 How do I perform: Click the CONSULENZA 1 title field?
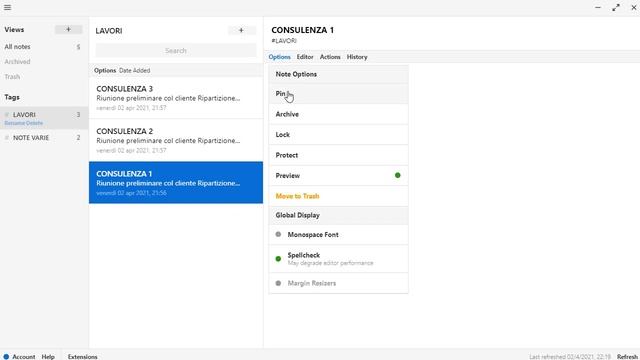coord(302,30)
